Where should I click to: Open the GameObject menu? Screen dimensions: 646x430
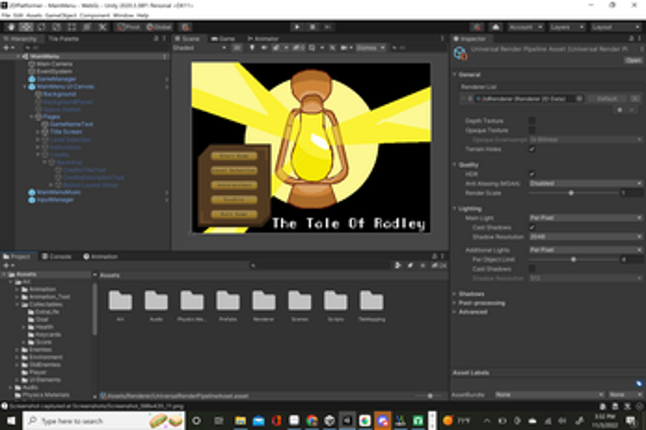click(61, 15)
